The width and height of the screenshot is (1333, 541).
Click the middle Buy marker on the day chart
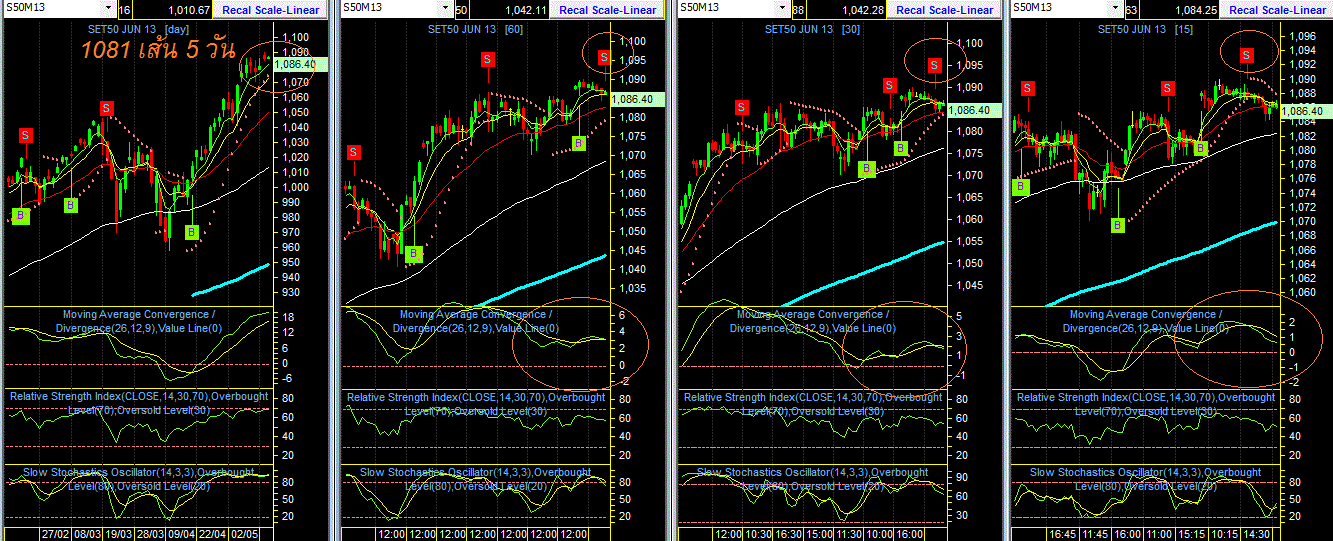[71, 205]
